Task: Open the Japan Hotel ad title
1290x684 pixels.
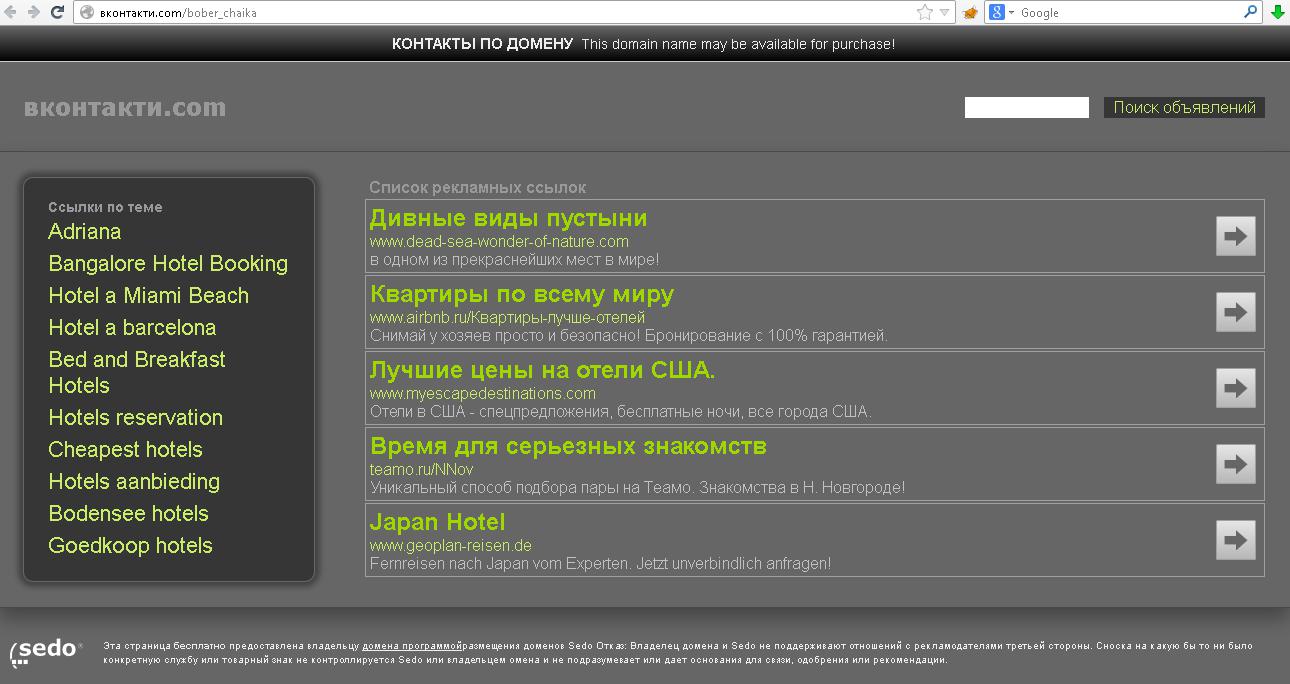Action: point(437,522)
